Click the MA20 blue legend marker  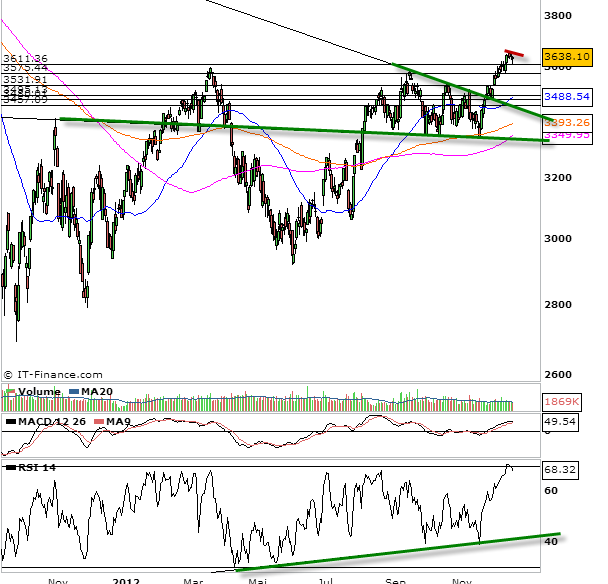tap(73, 392)
